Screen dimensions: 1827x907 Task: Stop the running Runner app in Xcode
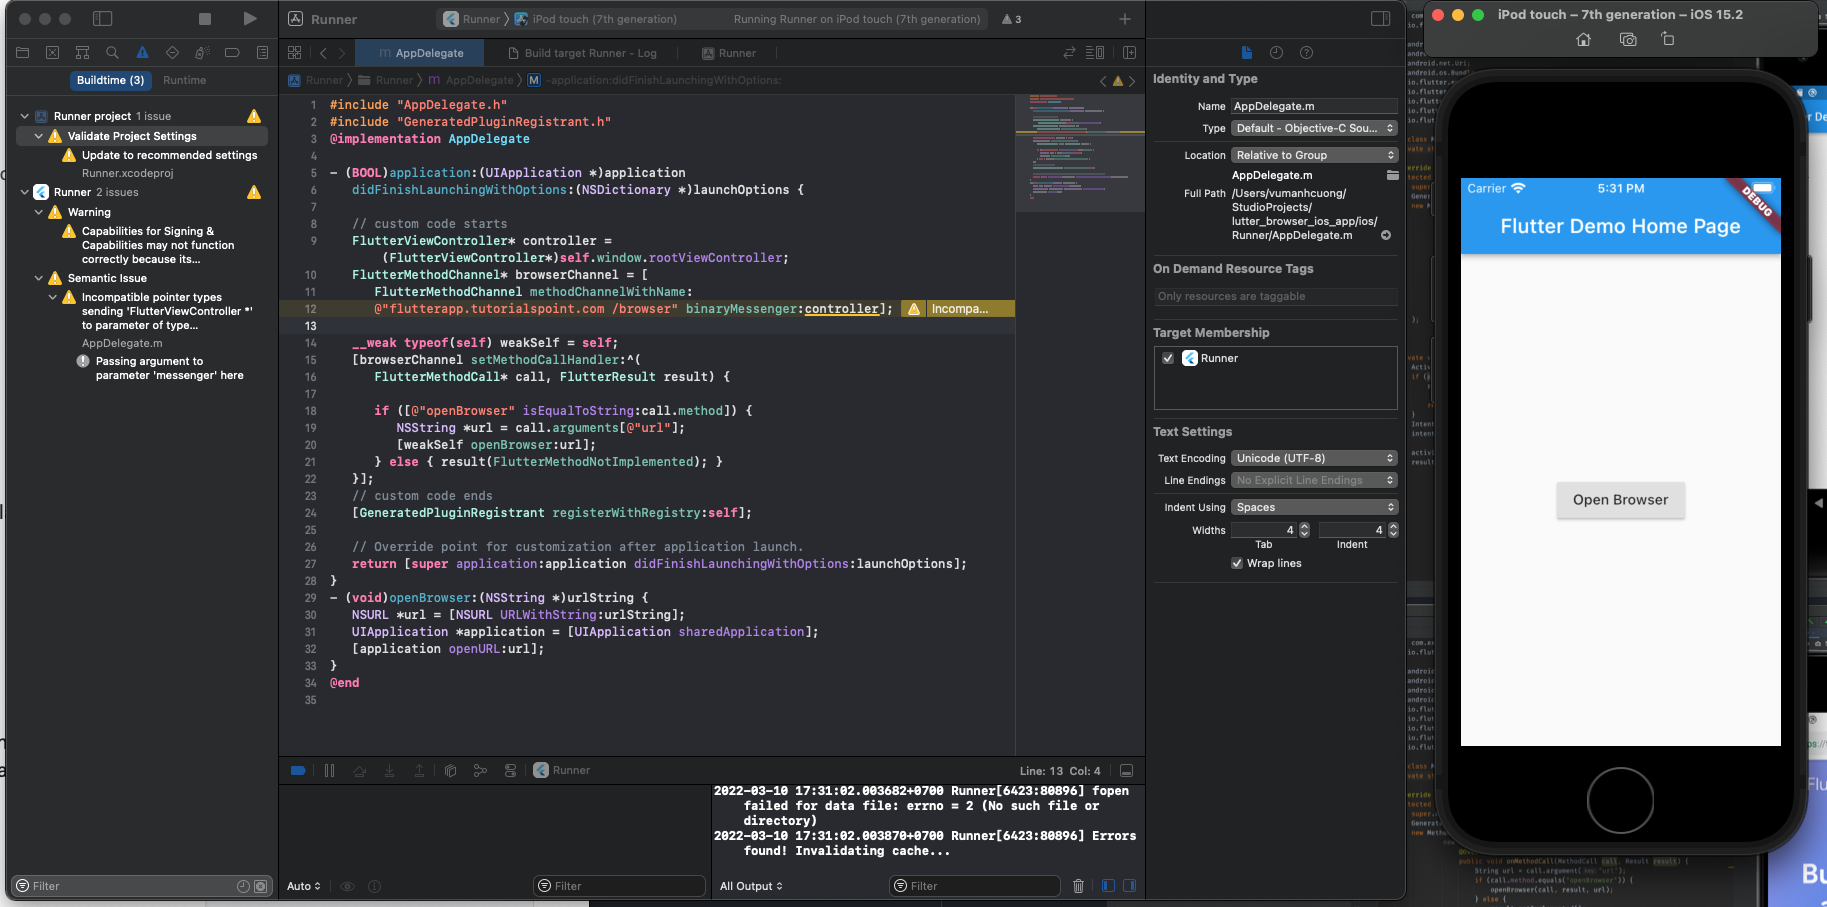205,19
